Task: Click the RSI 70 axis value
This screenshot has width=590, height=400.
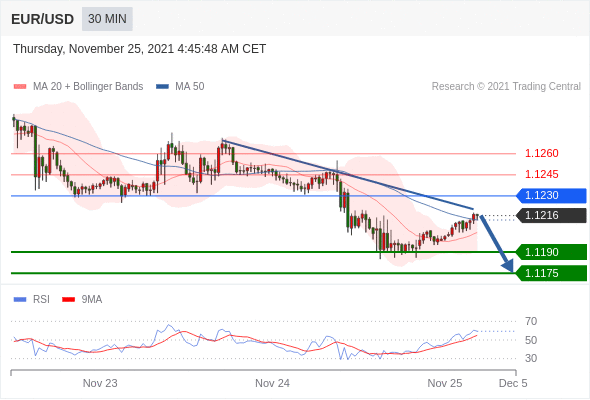Action: coord(531,322)
